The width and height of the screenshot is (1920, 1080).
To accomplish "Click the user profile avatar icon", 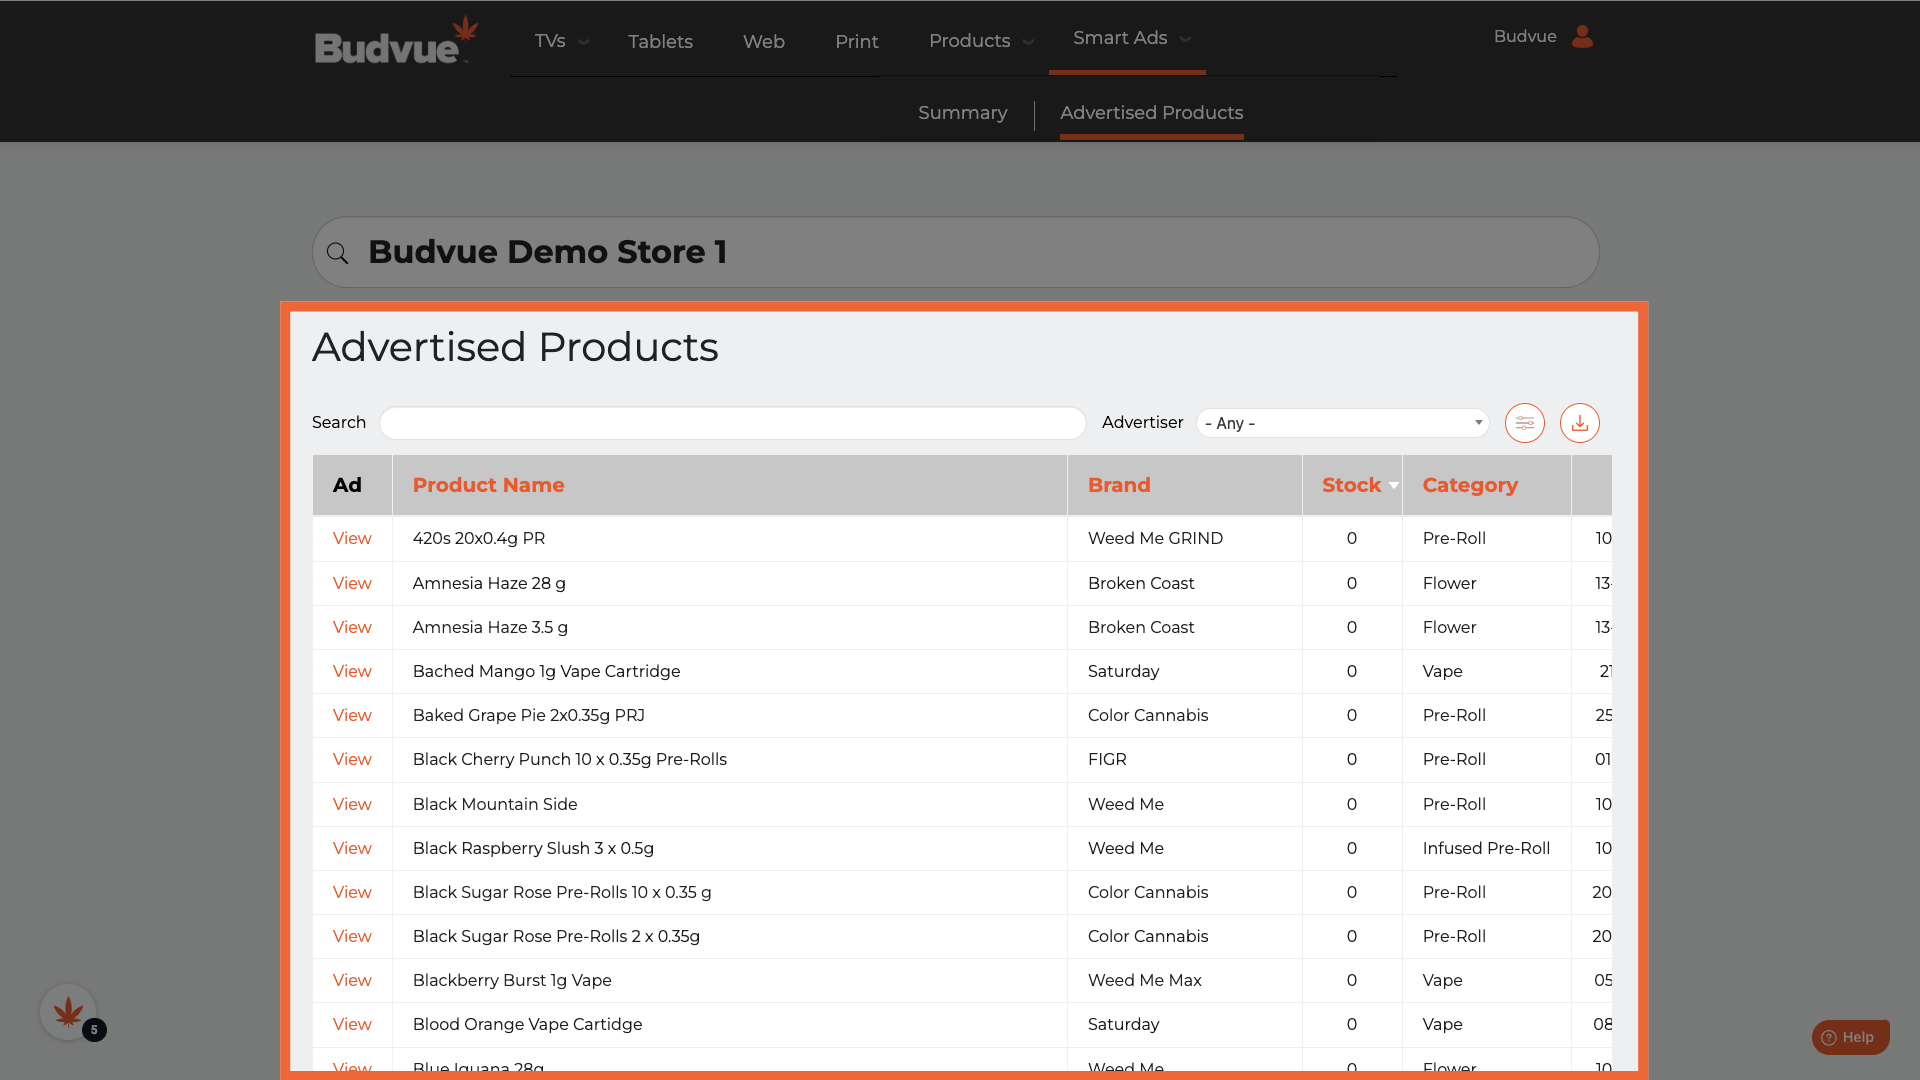I will coord(1582,37).
